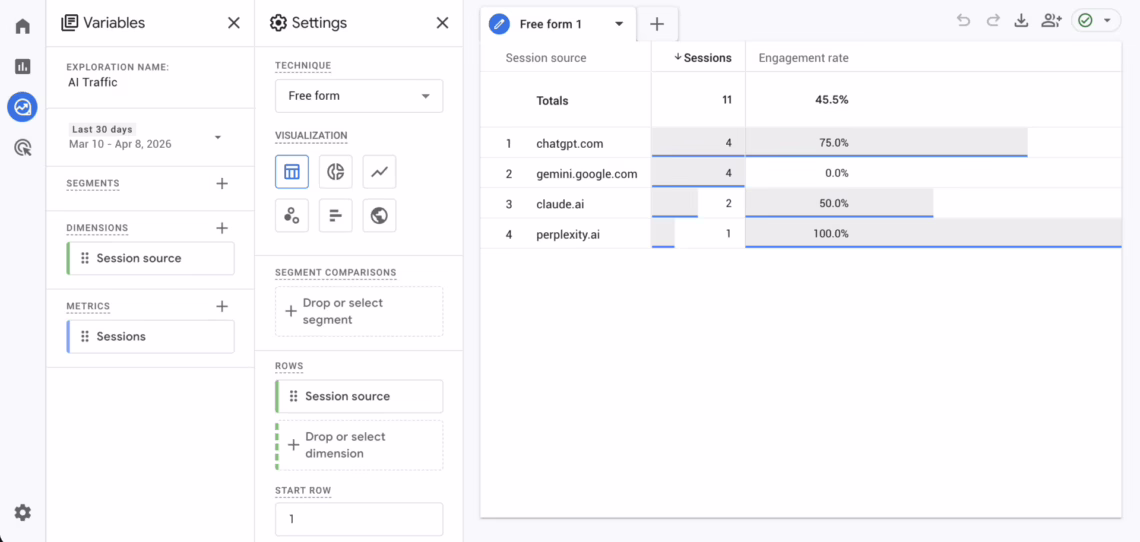Screen dimensions: 1140x542
Task: Click the Start row input field
Action: pos(359,519)
